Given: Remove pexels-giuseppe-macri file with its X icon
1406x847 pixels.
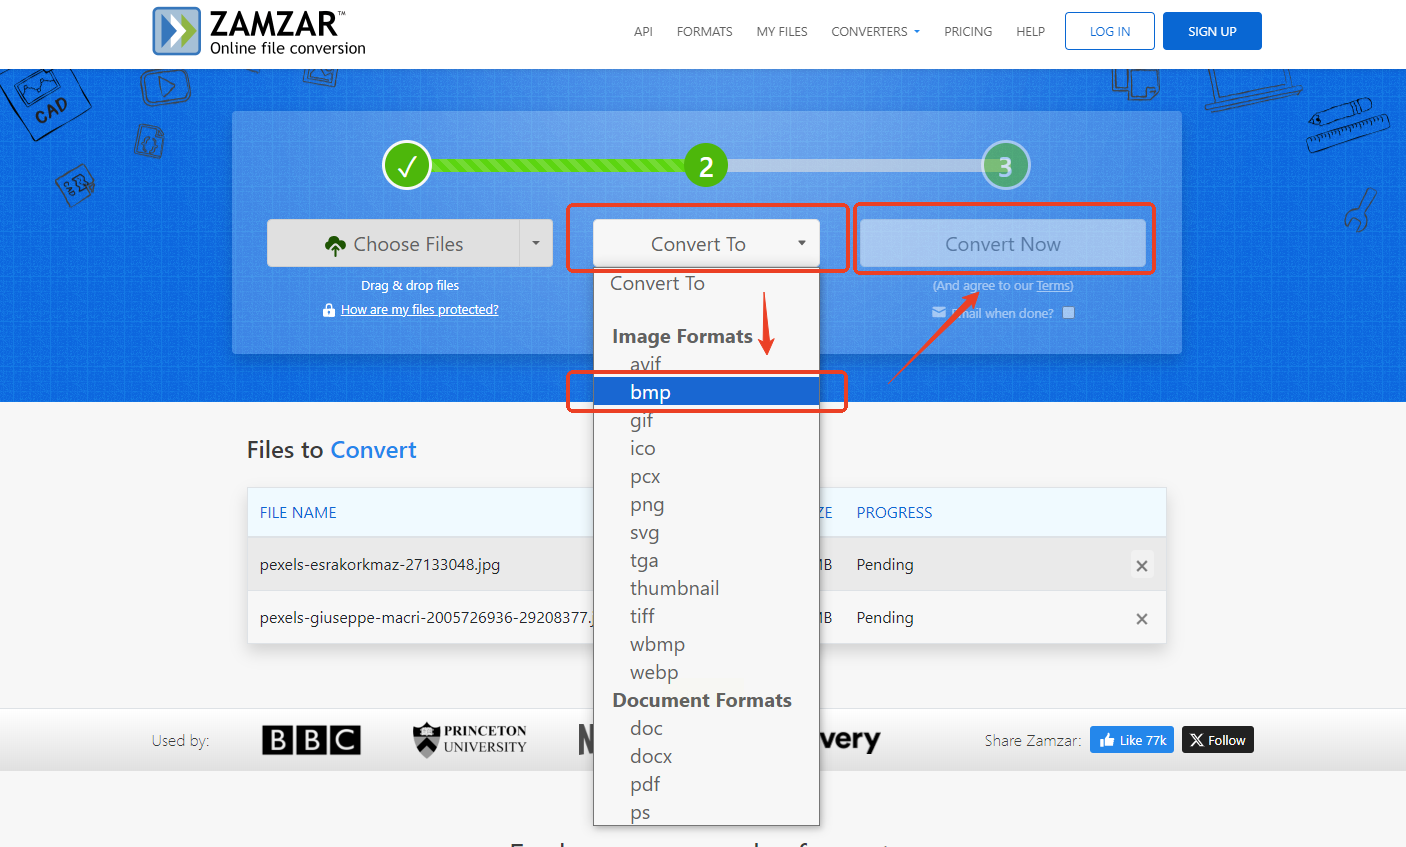Looking at the screenshot, I should (x=1141, y=619).
